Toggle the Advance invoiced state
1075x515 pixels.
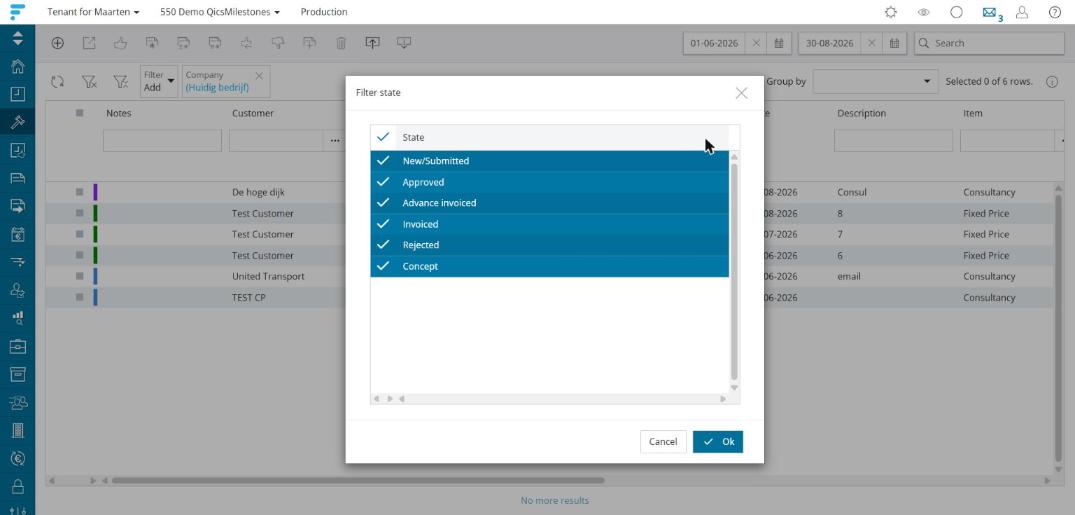point(549,203)
